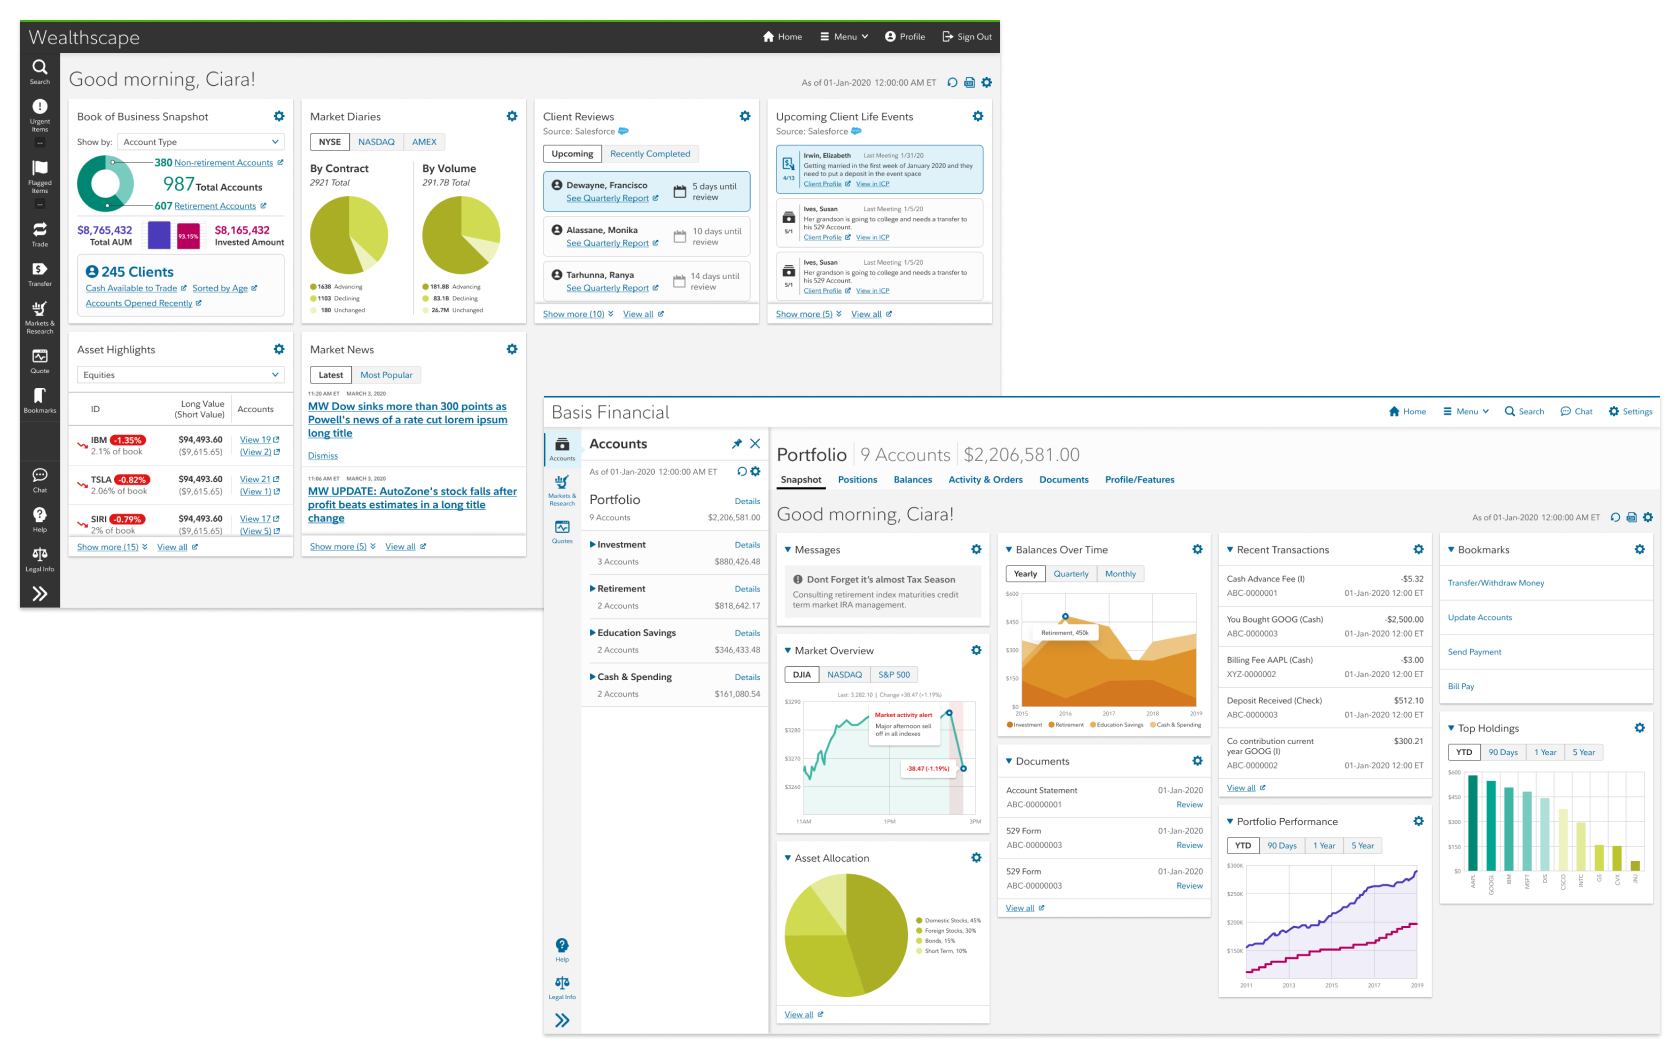Open Chat in Basis Financial header
Image resolution: width=1680 pixels, height=1054 pixels.
point(1576,411)
